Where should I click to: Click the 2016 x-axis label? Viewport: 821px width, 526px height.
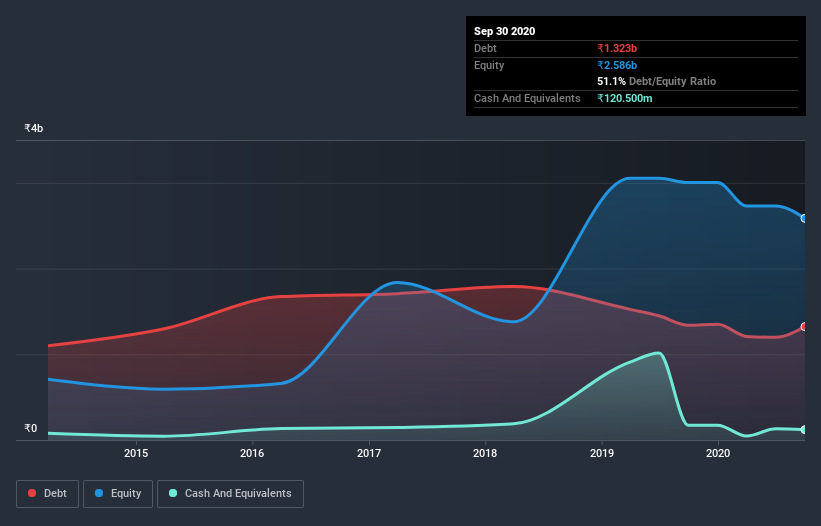pos(252,453)
